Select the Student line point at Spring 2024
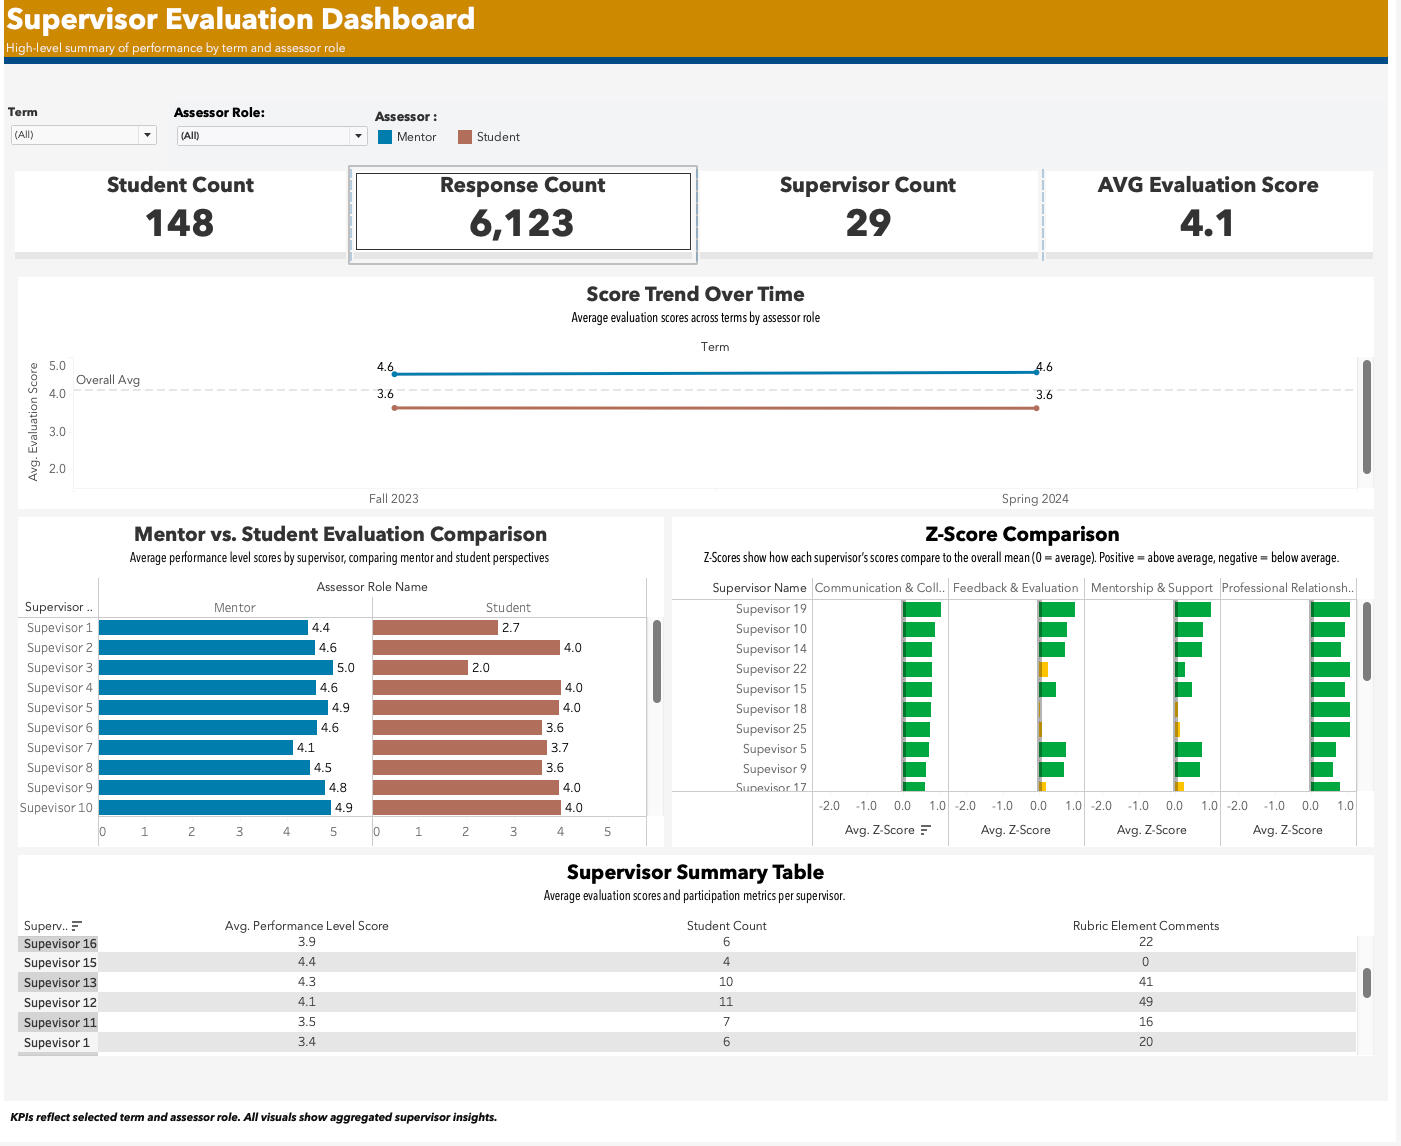Viewport: 1401px width, 1146px height. point(1036,408)
